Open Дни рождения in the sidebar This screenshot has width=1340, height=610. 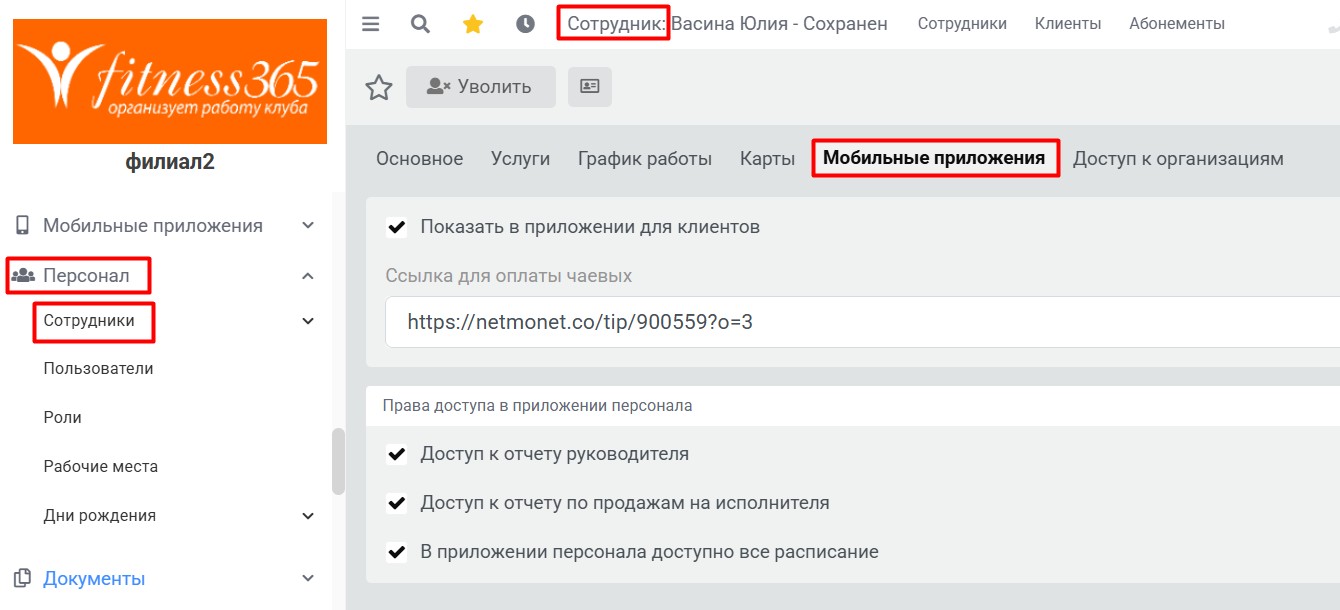coord(99,516)
